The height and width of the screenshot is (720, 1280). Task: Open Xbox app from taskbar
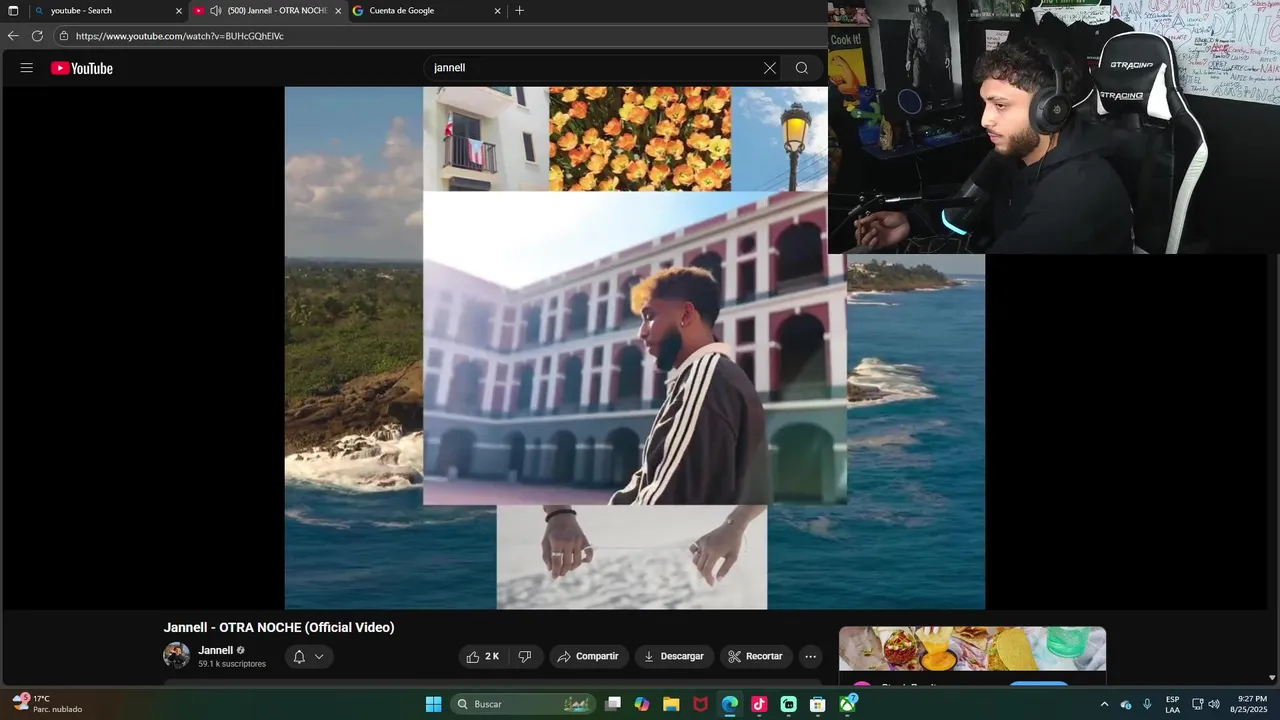(847, 704)
